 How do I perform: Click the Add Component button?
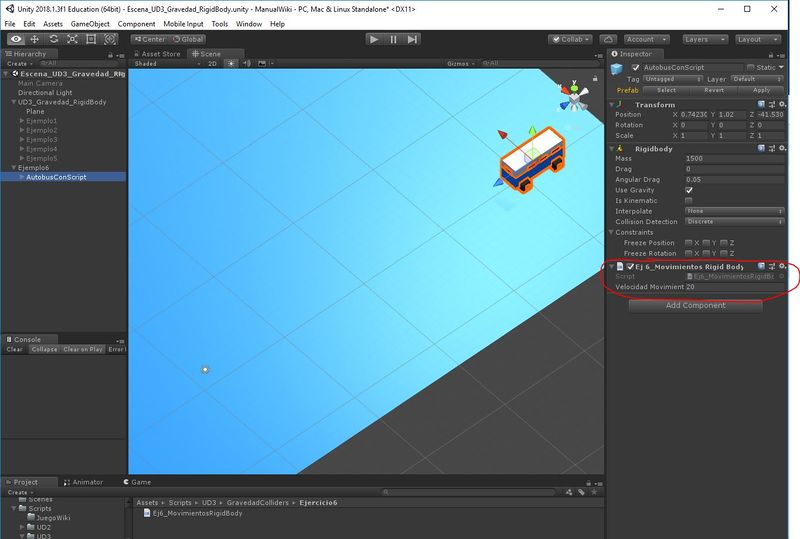tap(695, 305)
